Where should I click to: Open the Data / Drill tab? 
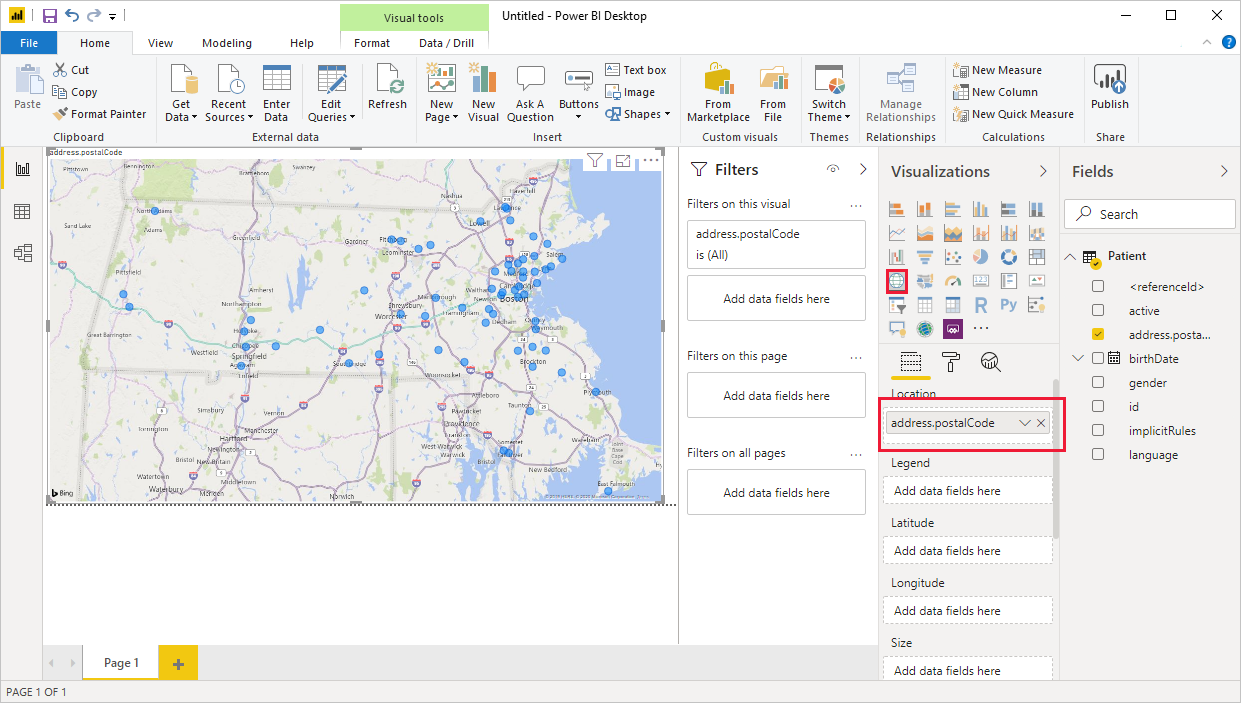(x=446, y=43)
